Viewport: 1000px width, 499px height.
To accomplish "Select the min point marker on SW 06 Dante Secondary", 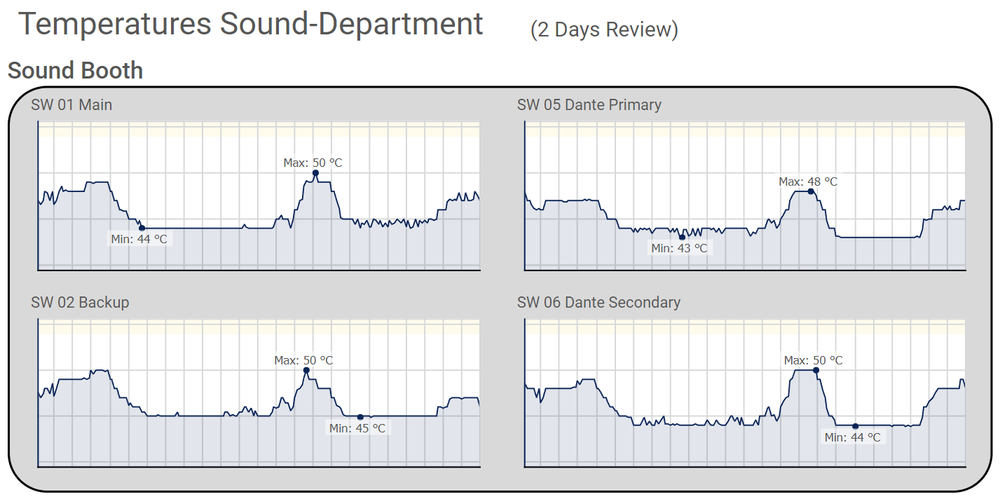I will coord(855,426).
